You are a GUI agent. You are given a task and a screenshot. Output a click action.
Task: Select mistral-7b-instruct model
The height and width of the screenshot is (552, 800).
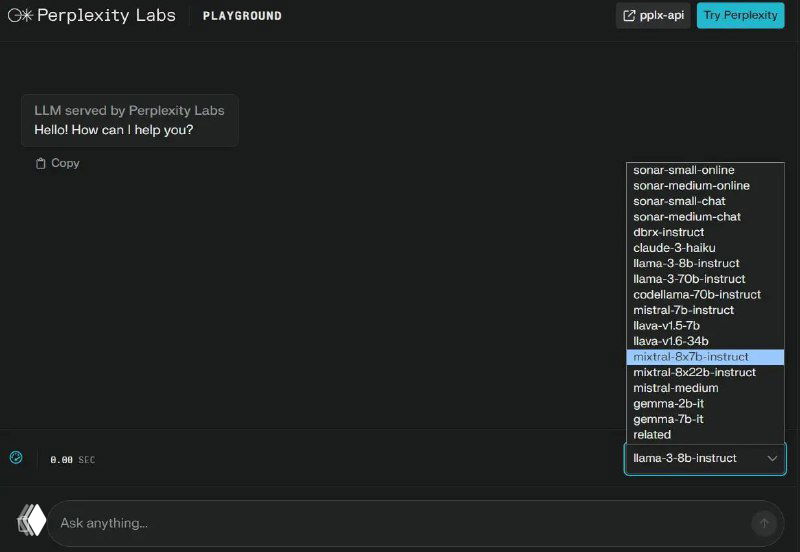[705, 310]
